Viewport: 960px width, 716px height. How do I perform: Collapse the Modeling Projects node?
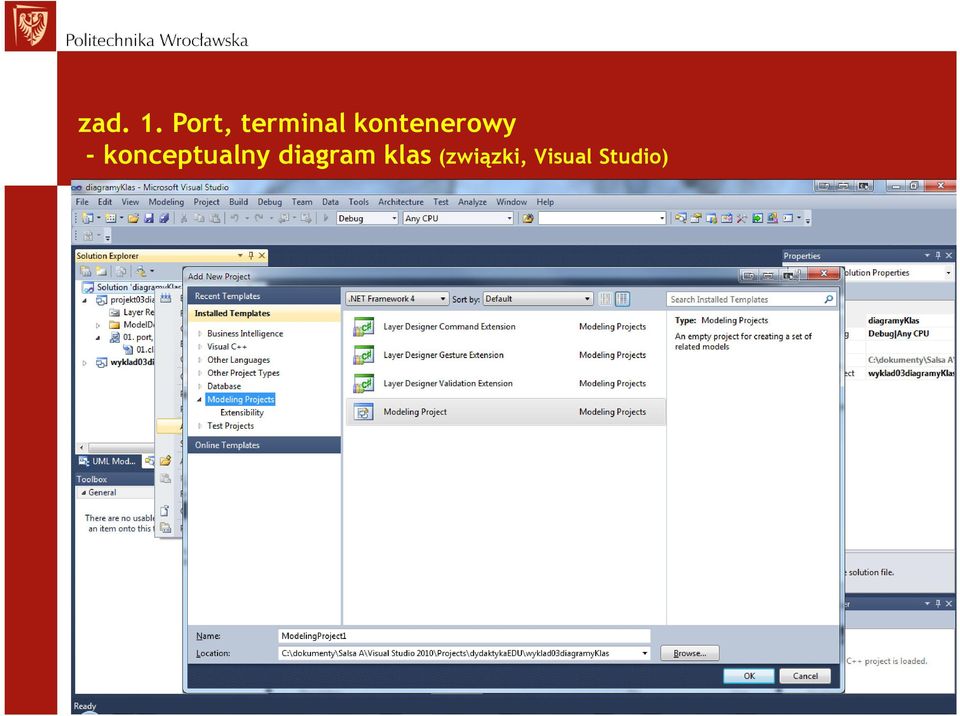pyautogui.click(x=200, y=399)
